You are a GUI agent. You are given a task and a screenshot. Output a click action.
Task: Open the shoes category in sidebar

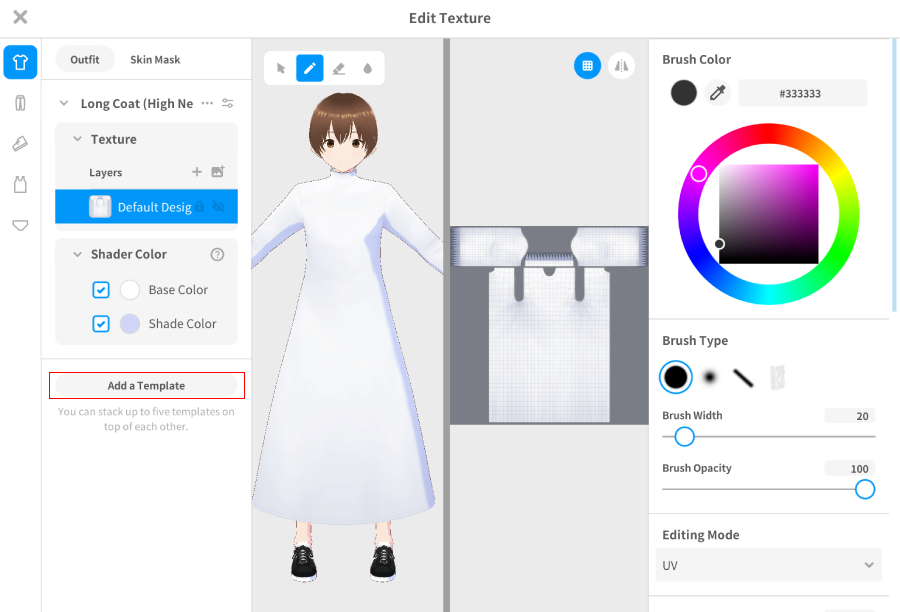click(x=20, y=144)
